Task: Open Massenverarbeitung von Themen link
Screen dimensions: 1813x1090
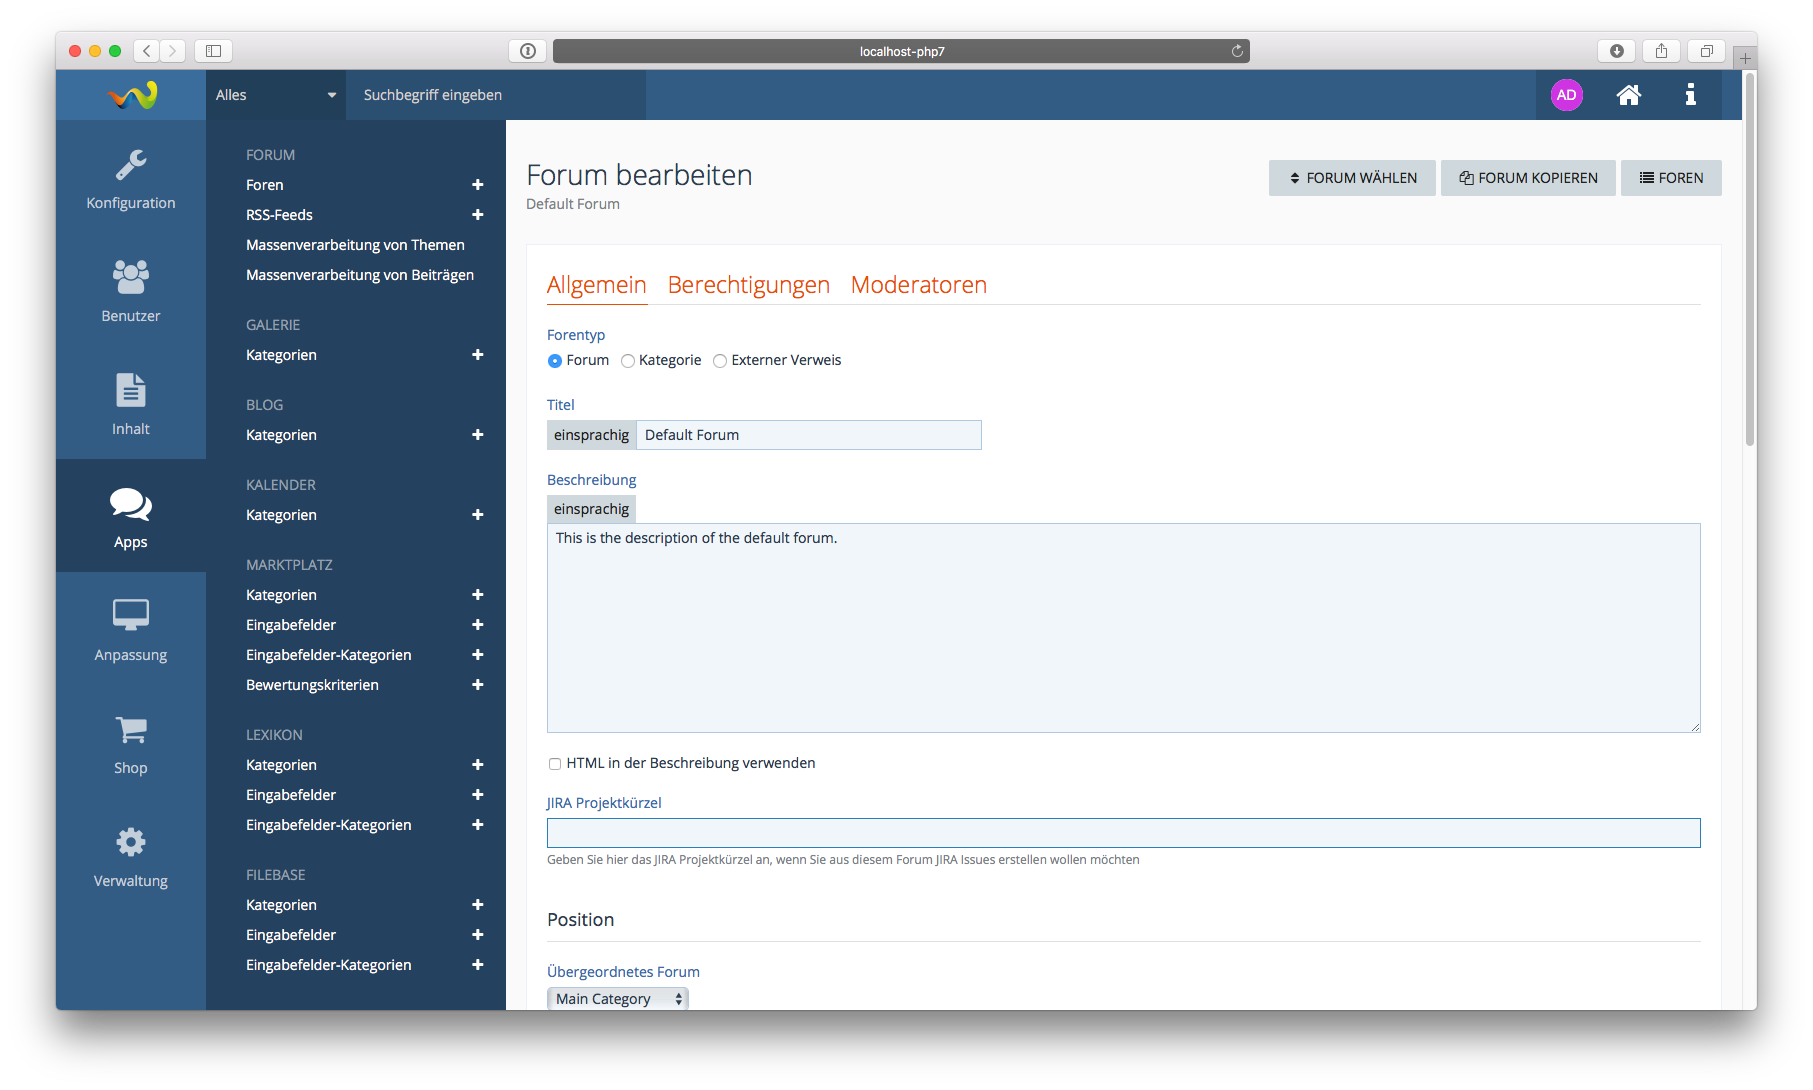Action: pyautogui.click(x=355, y=245)
